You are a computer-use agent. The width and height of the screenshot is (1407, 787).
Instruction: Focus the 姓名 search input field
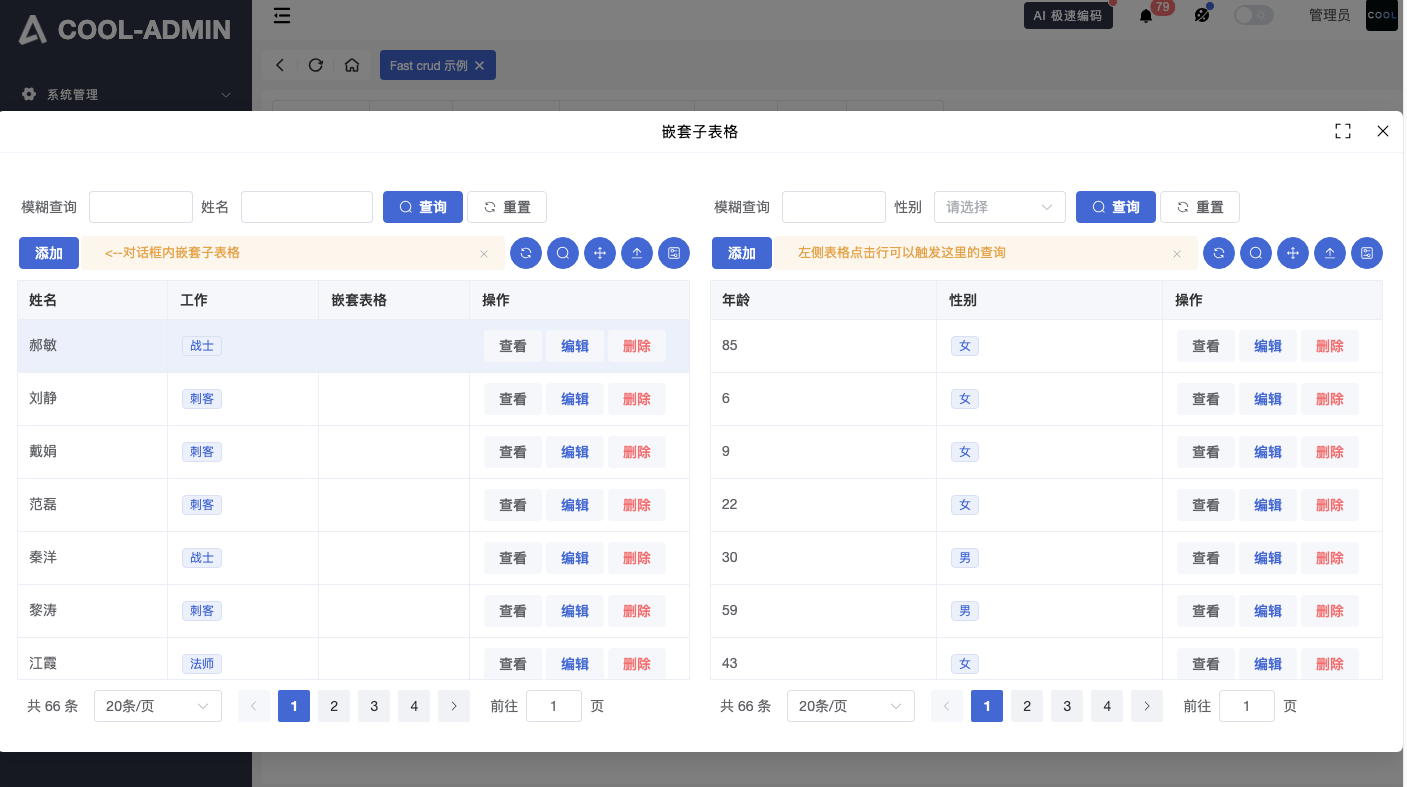(307, 207)
